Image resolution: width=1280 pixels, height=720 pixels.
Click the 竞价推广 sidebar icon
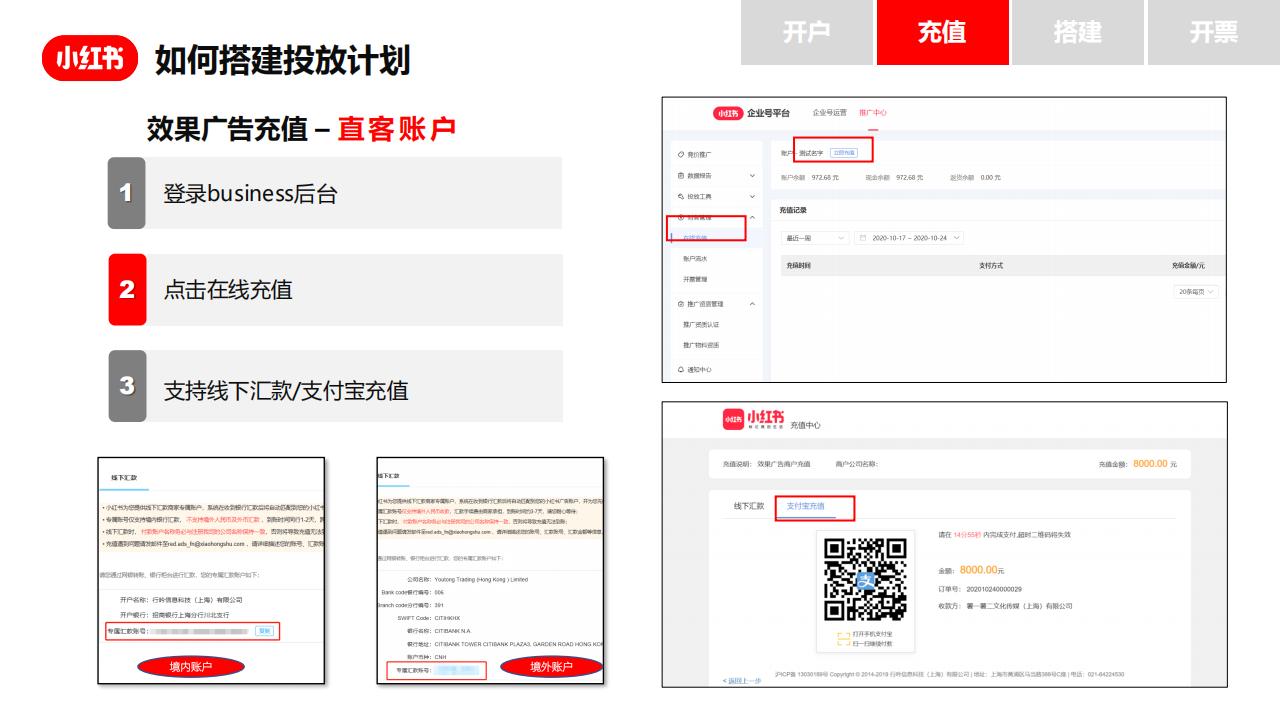(x=681, y=154)
